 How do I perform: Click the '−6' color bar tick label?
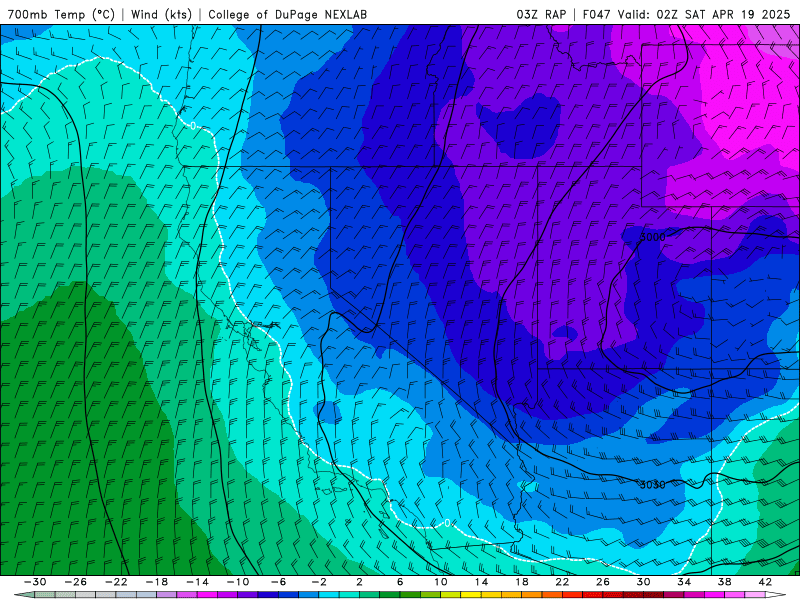coord(278,582)
